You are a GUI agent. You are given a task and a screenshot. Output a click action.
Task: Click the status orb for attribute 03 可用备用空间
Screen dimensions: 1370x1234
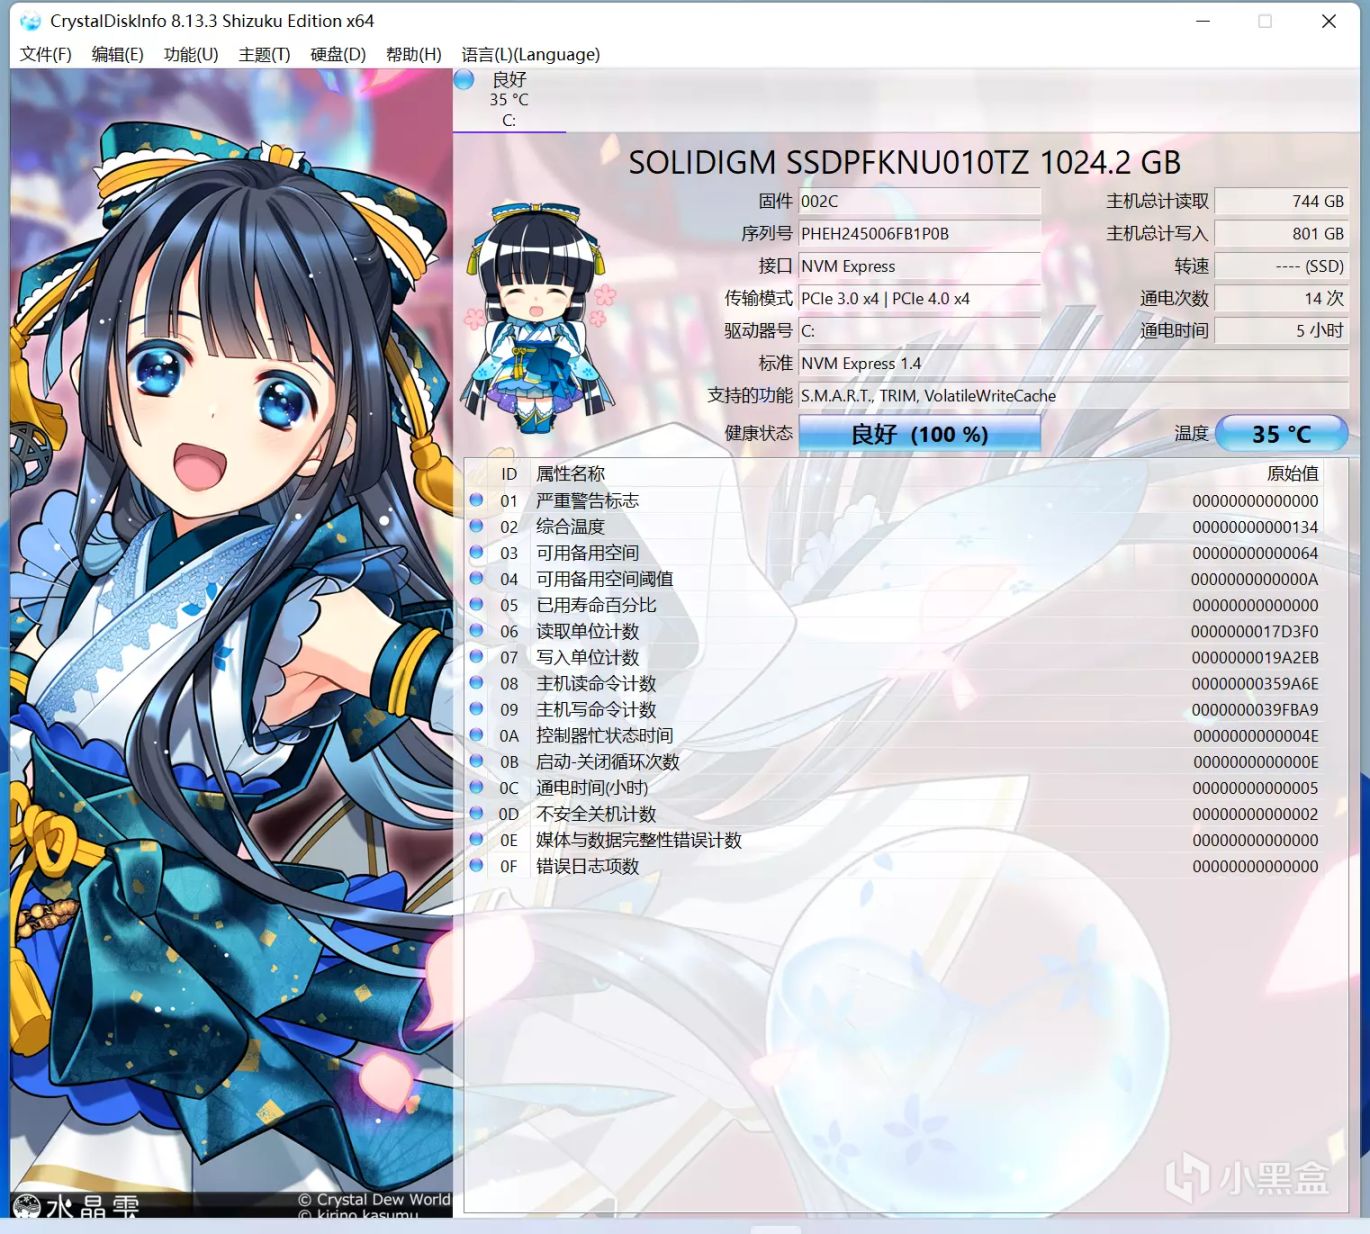[x=476, y=552]
